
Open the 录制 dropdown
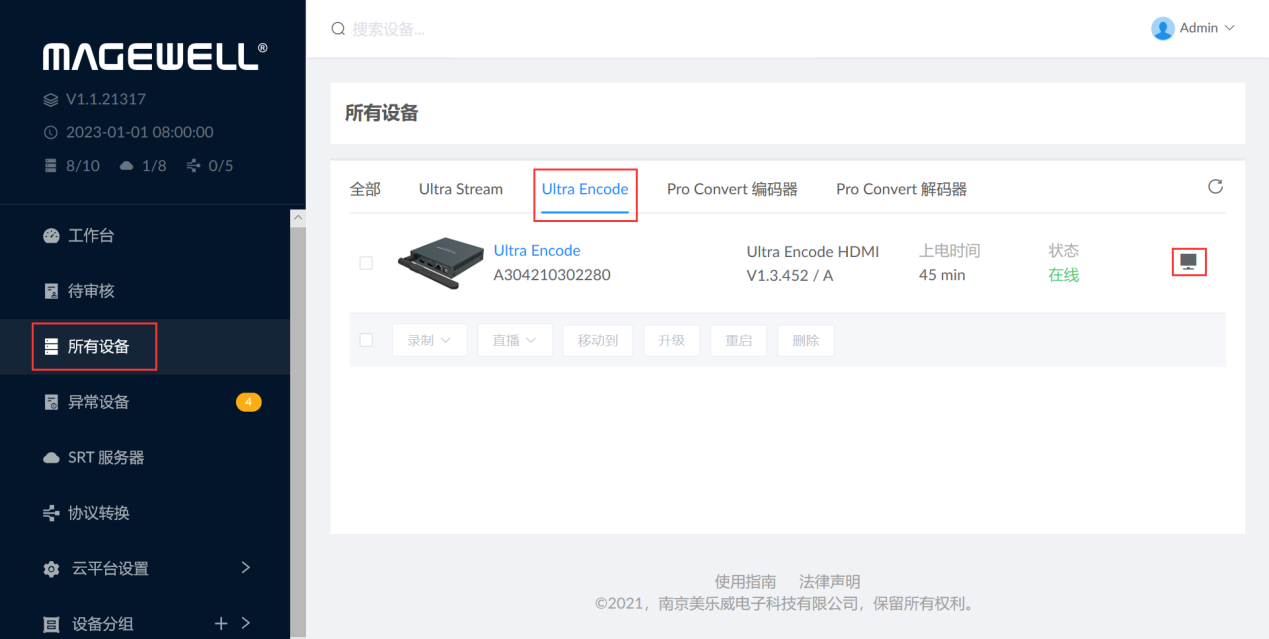click(x=430, y=340)
